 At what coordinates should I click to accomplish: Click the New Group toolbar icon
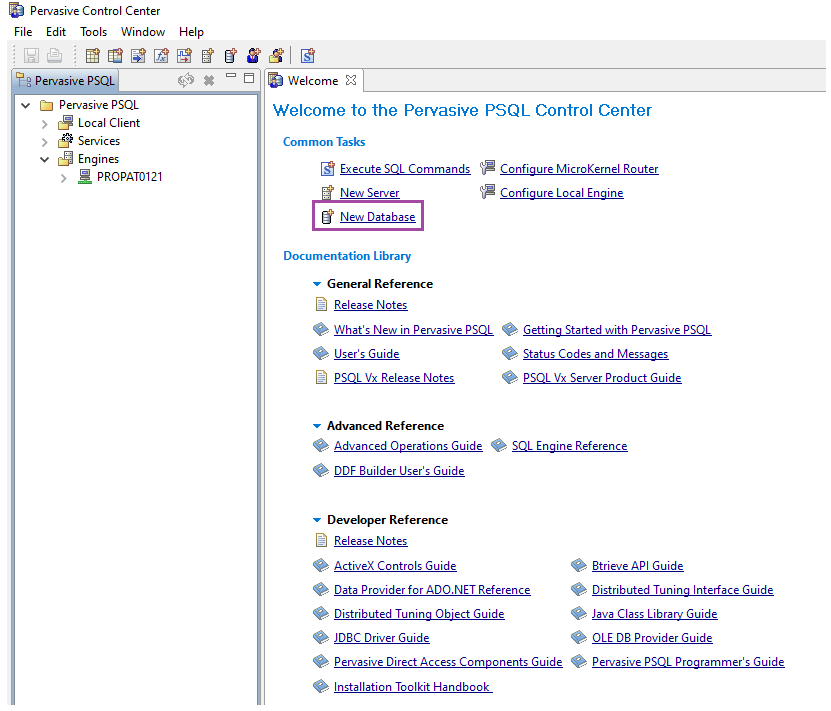(276, 56)
